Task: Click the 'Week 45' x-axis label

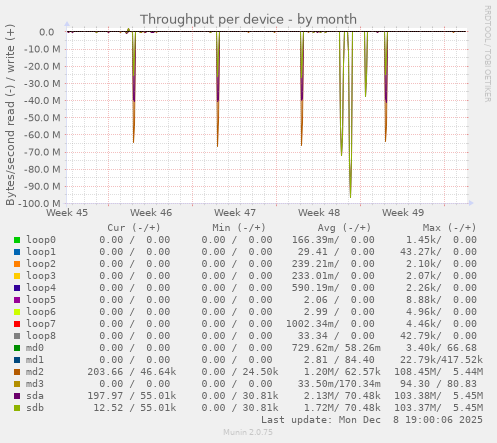Action: [67, 213]
